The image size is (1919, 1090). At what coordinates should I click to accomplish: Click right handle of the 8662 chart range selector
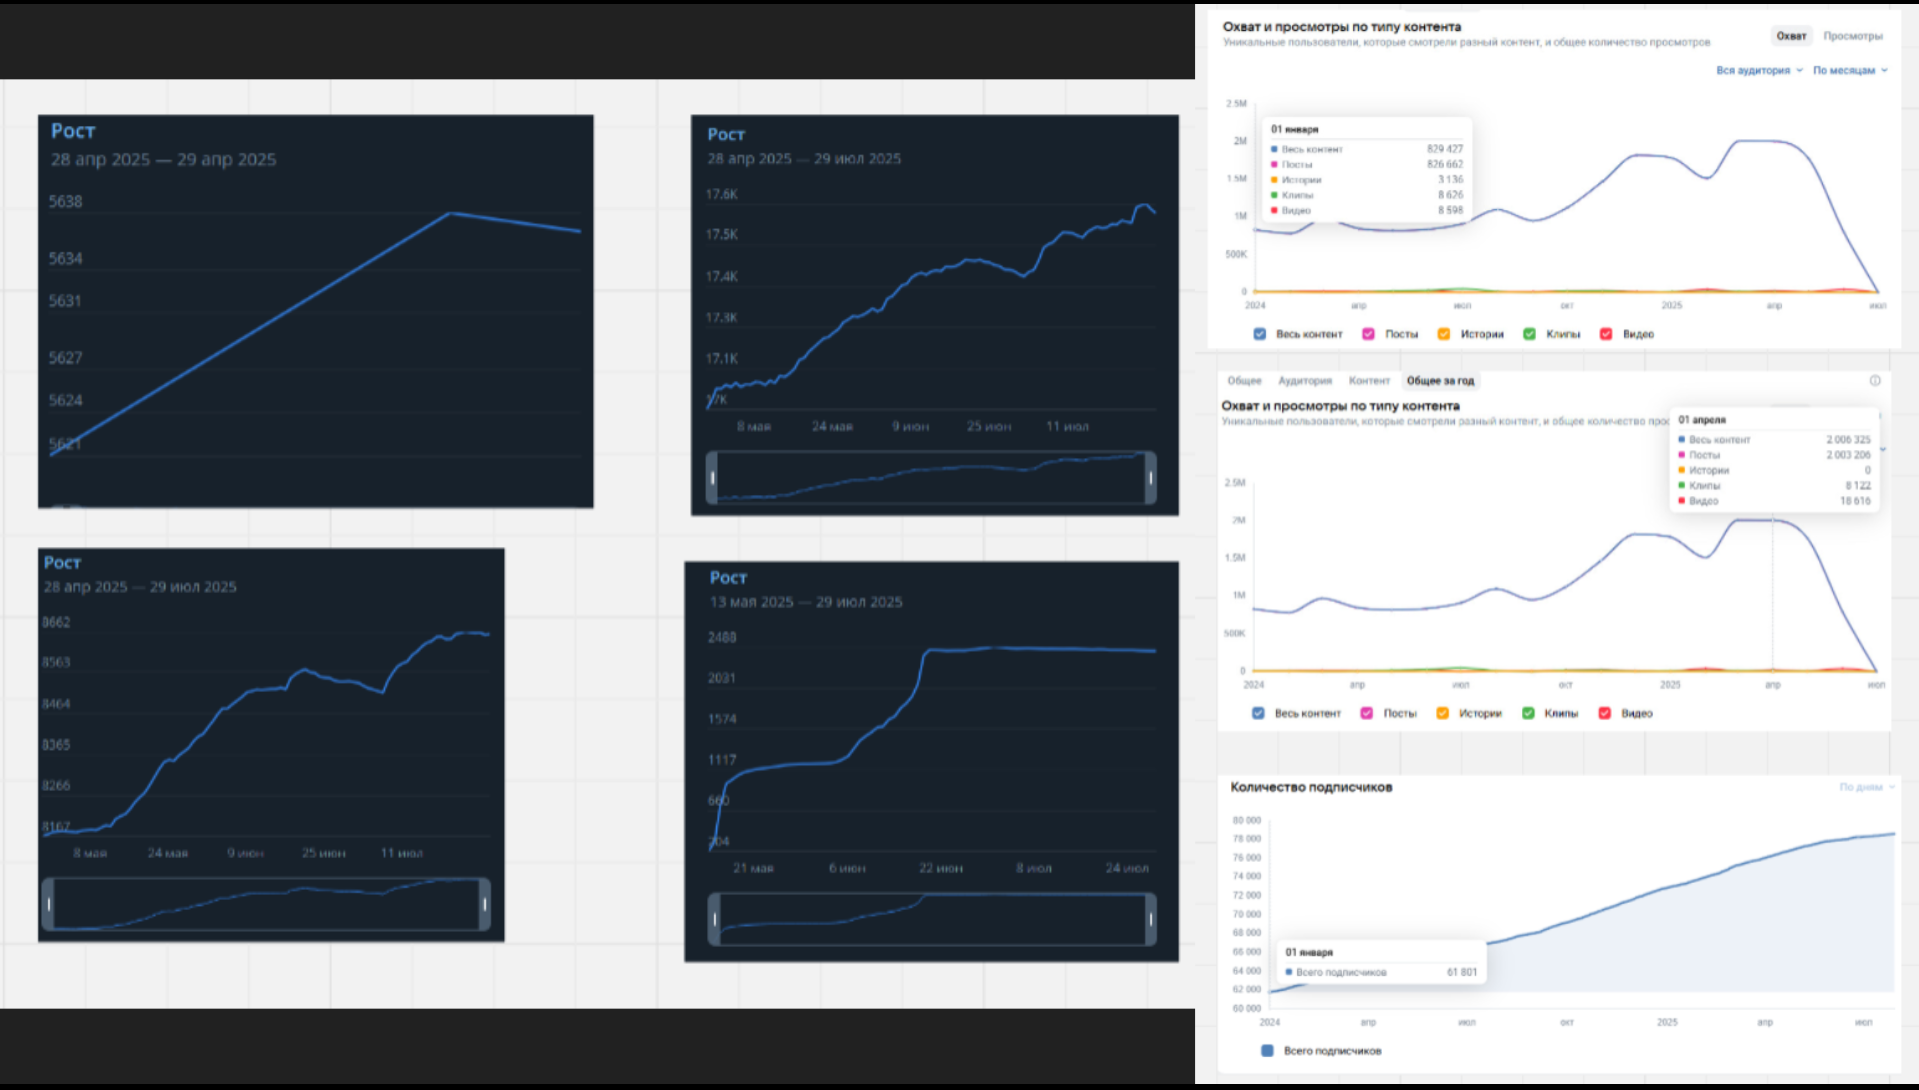click(485, 904)
